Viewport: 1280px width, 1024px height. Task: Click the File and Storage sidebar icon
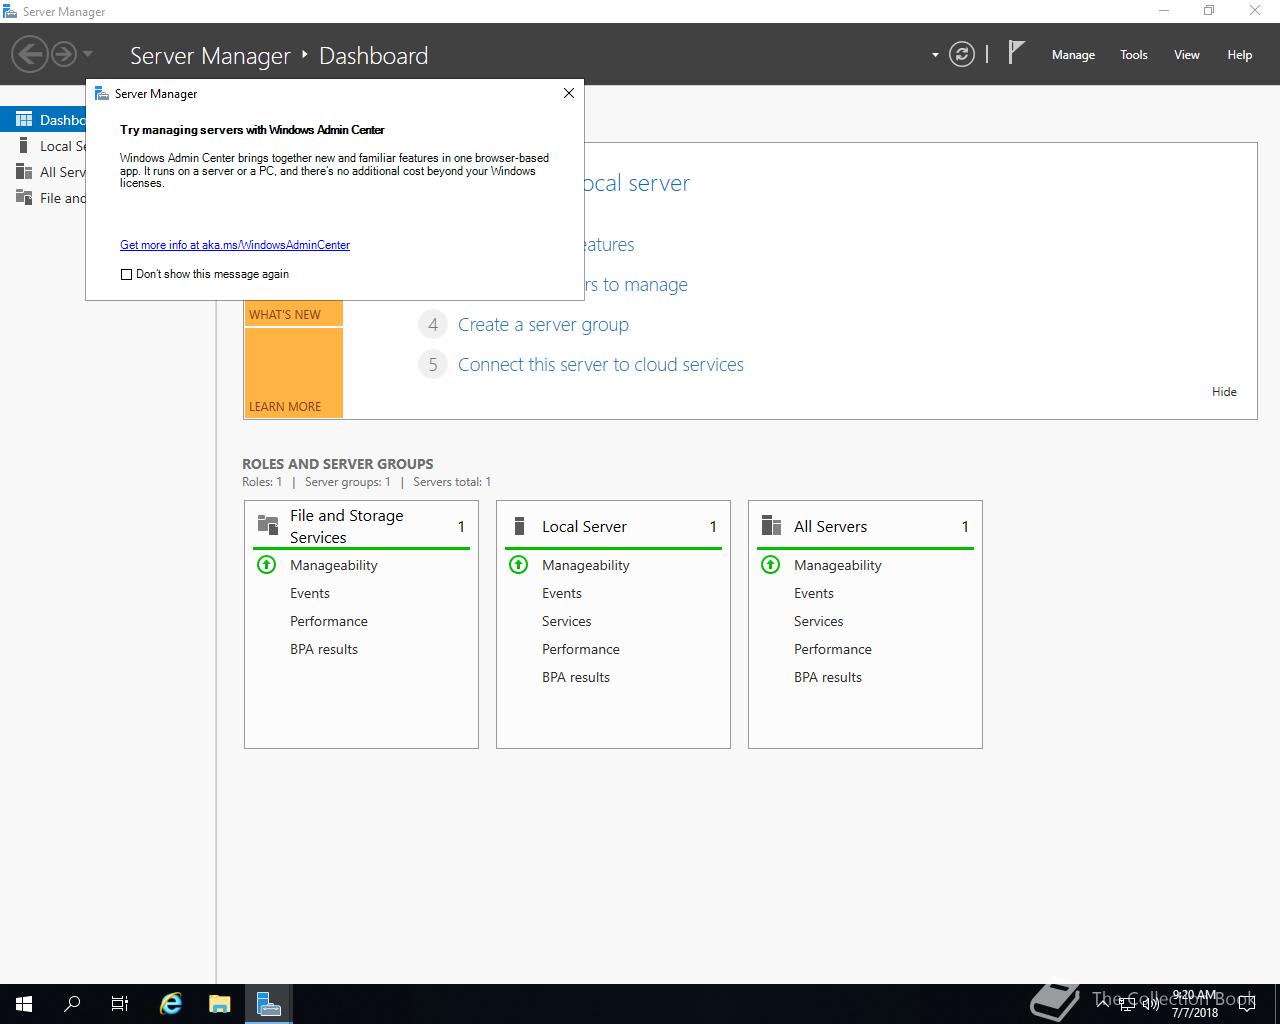[24, 197]
